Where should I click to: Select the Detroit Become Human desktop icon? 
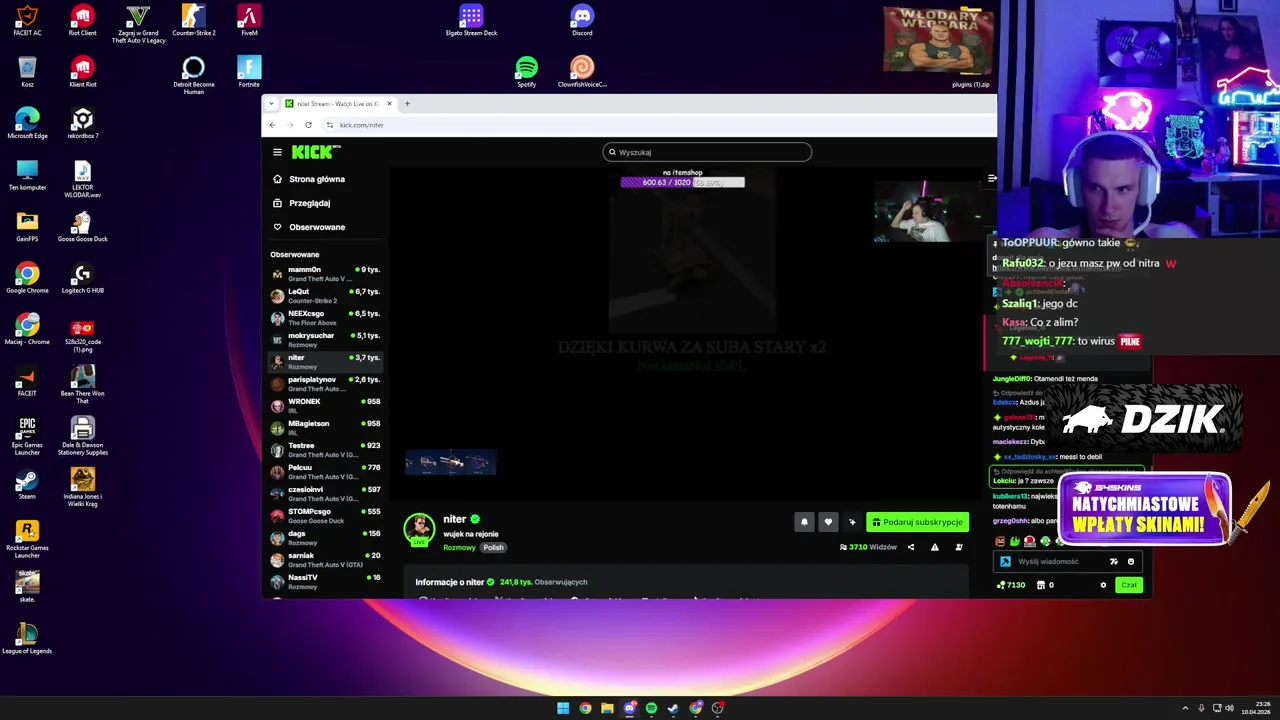(194, 75)
